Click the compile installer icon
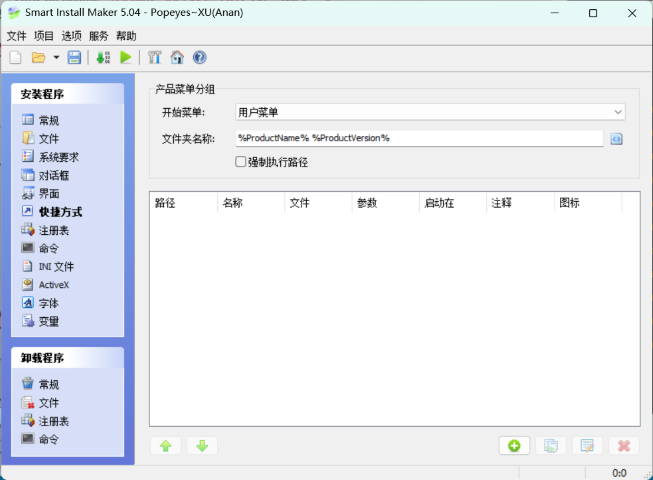 click(x=103, y=58)
